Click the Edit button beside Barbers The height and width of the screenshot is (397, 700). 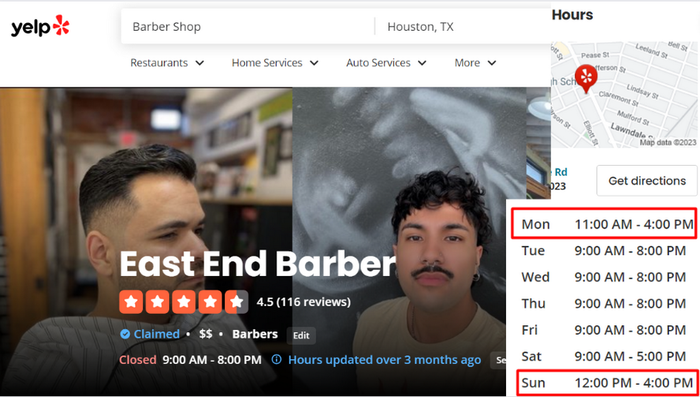(x=301, y=336)
